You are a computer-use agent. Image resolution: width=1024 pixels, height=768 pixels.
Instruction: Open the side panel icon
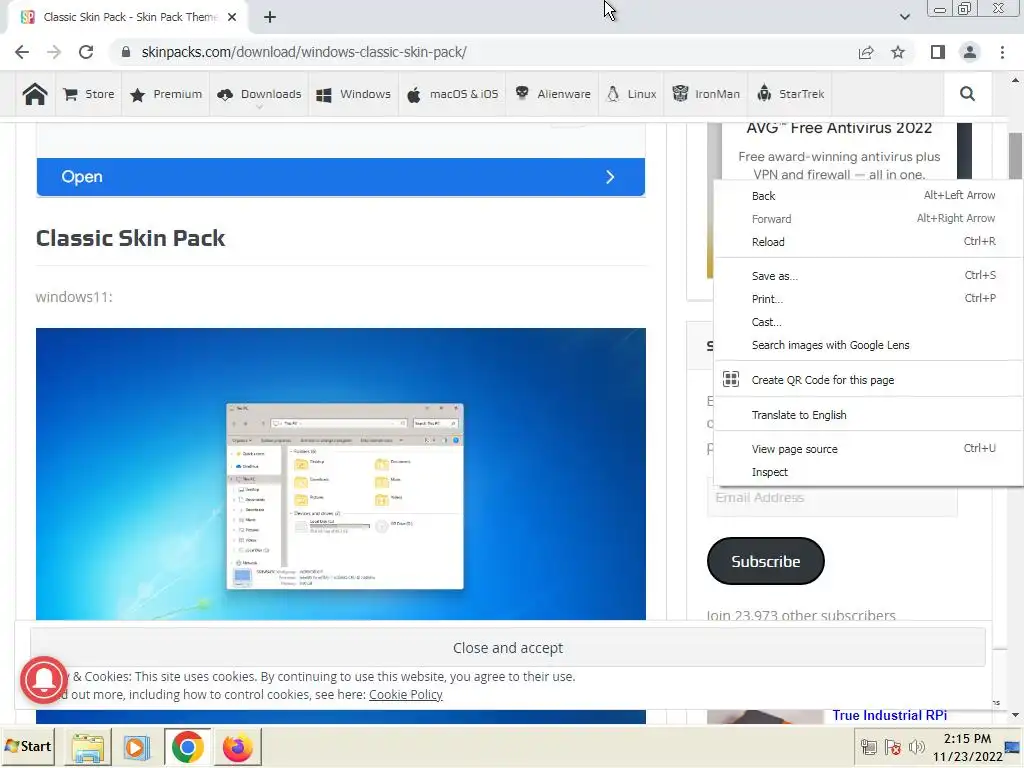click(938, 52)
